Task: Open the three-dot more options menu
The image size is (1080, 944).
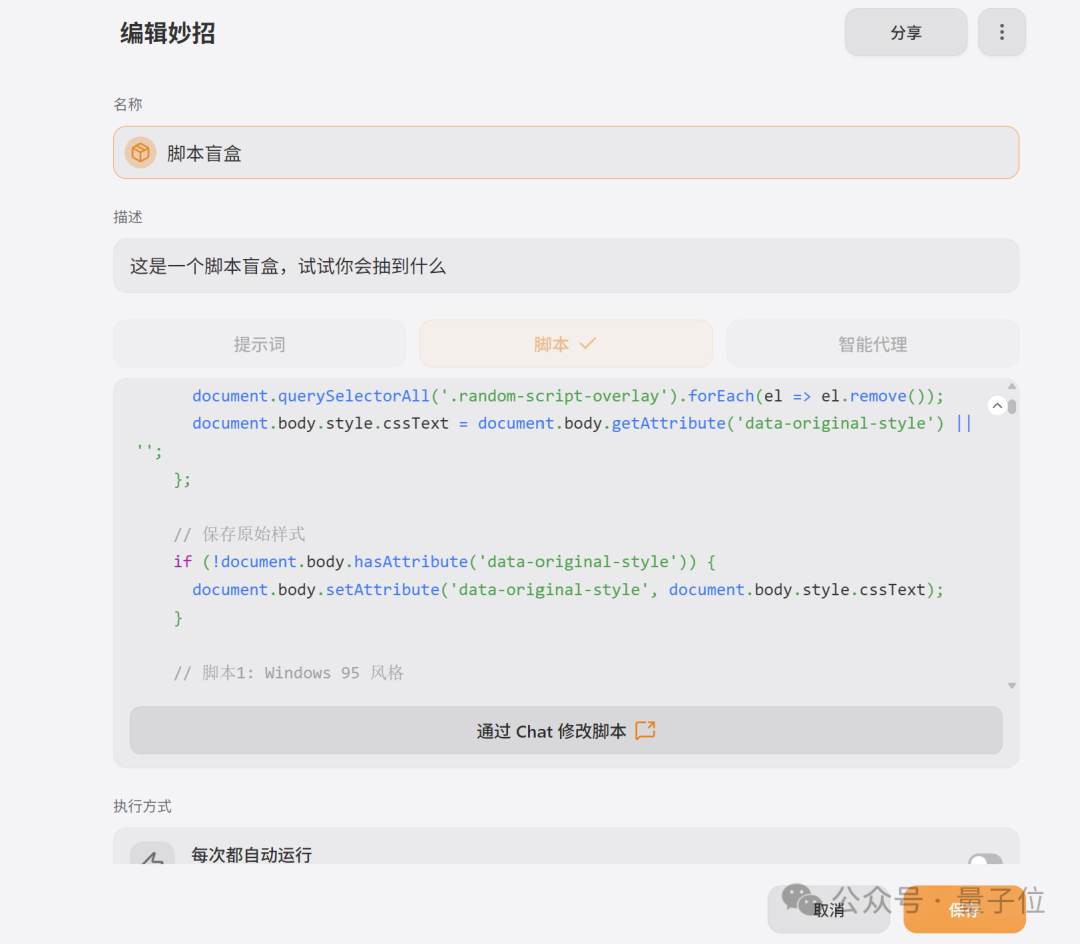Action: click(x=1001, y=32)
